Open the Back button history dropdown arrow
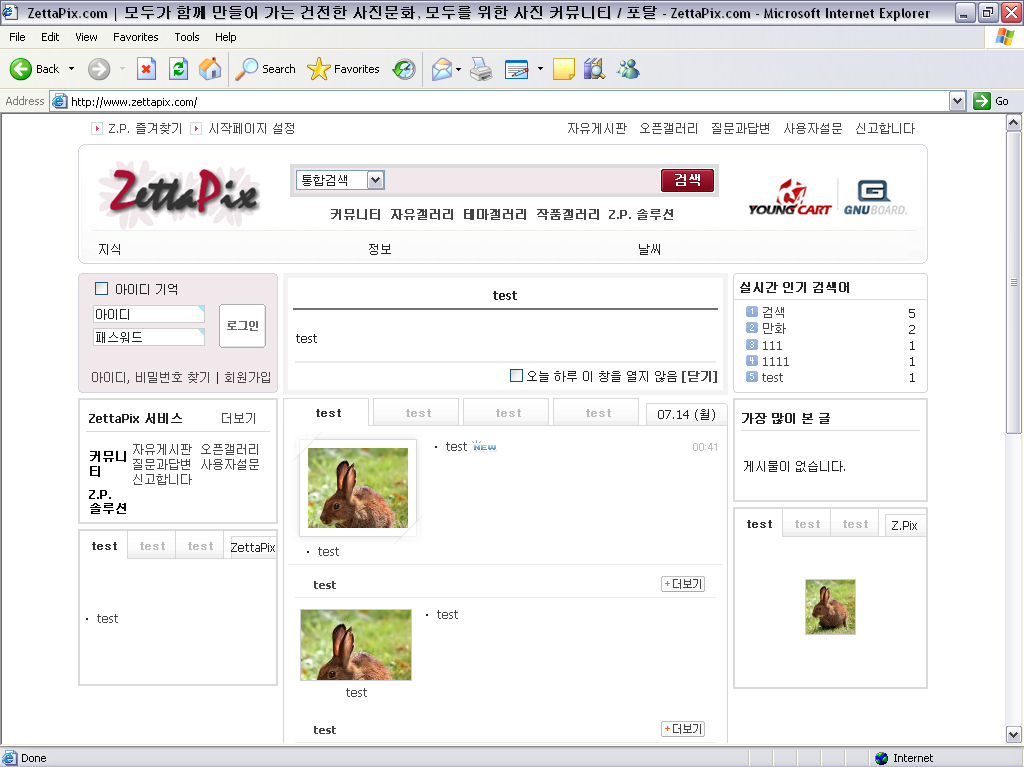Screen dimensions: 1024x767 point(71,69)
